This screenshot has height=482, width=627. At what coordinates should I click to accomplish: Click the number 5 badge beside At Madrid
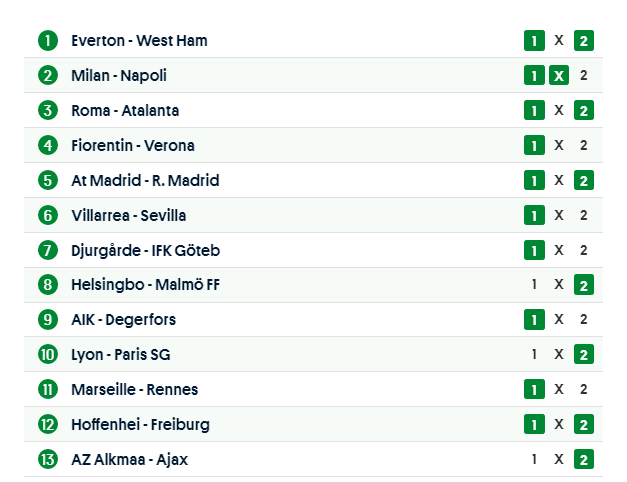48,181
